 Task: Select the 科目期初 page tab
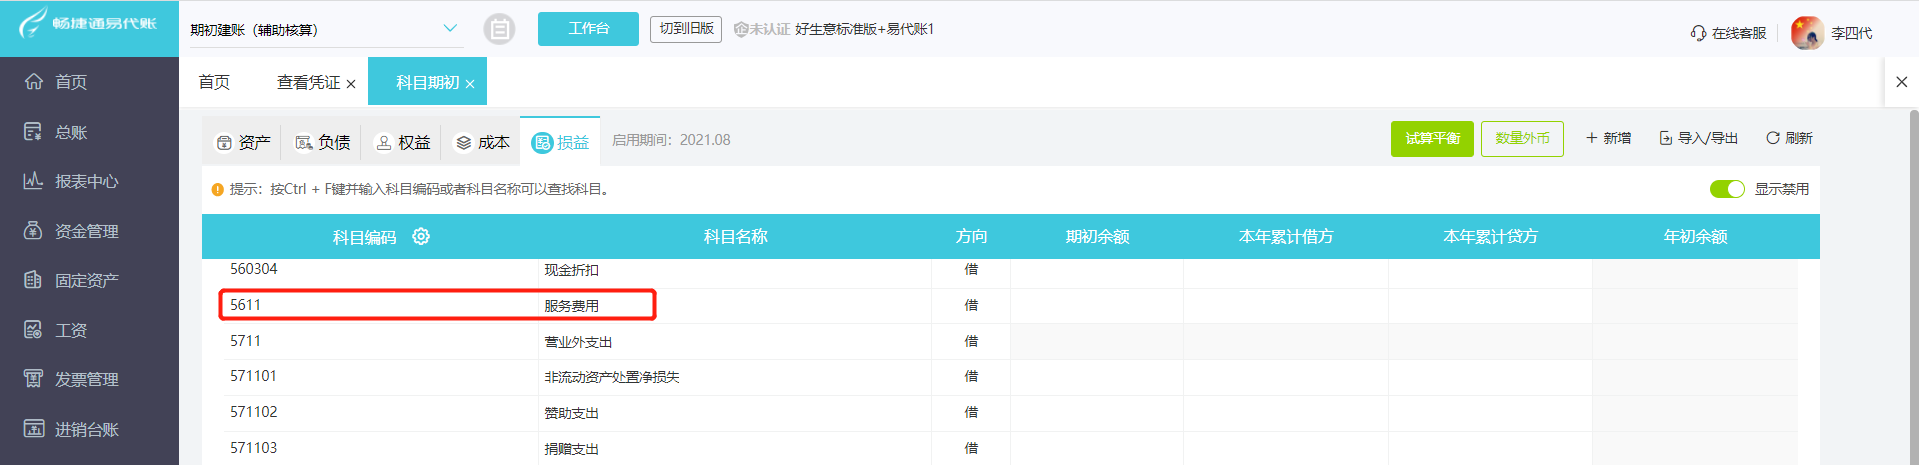[427, 82]
